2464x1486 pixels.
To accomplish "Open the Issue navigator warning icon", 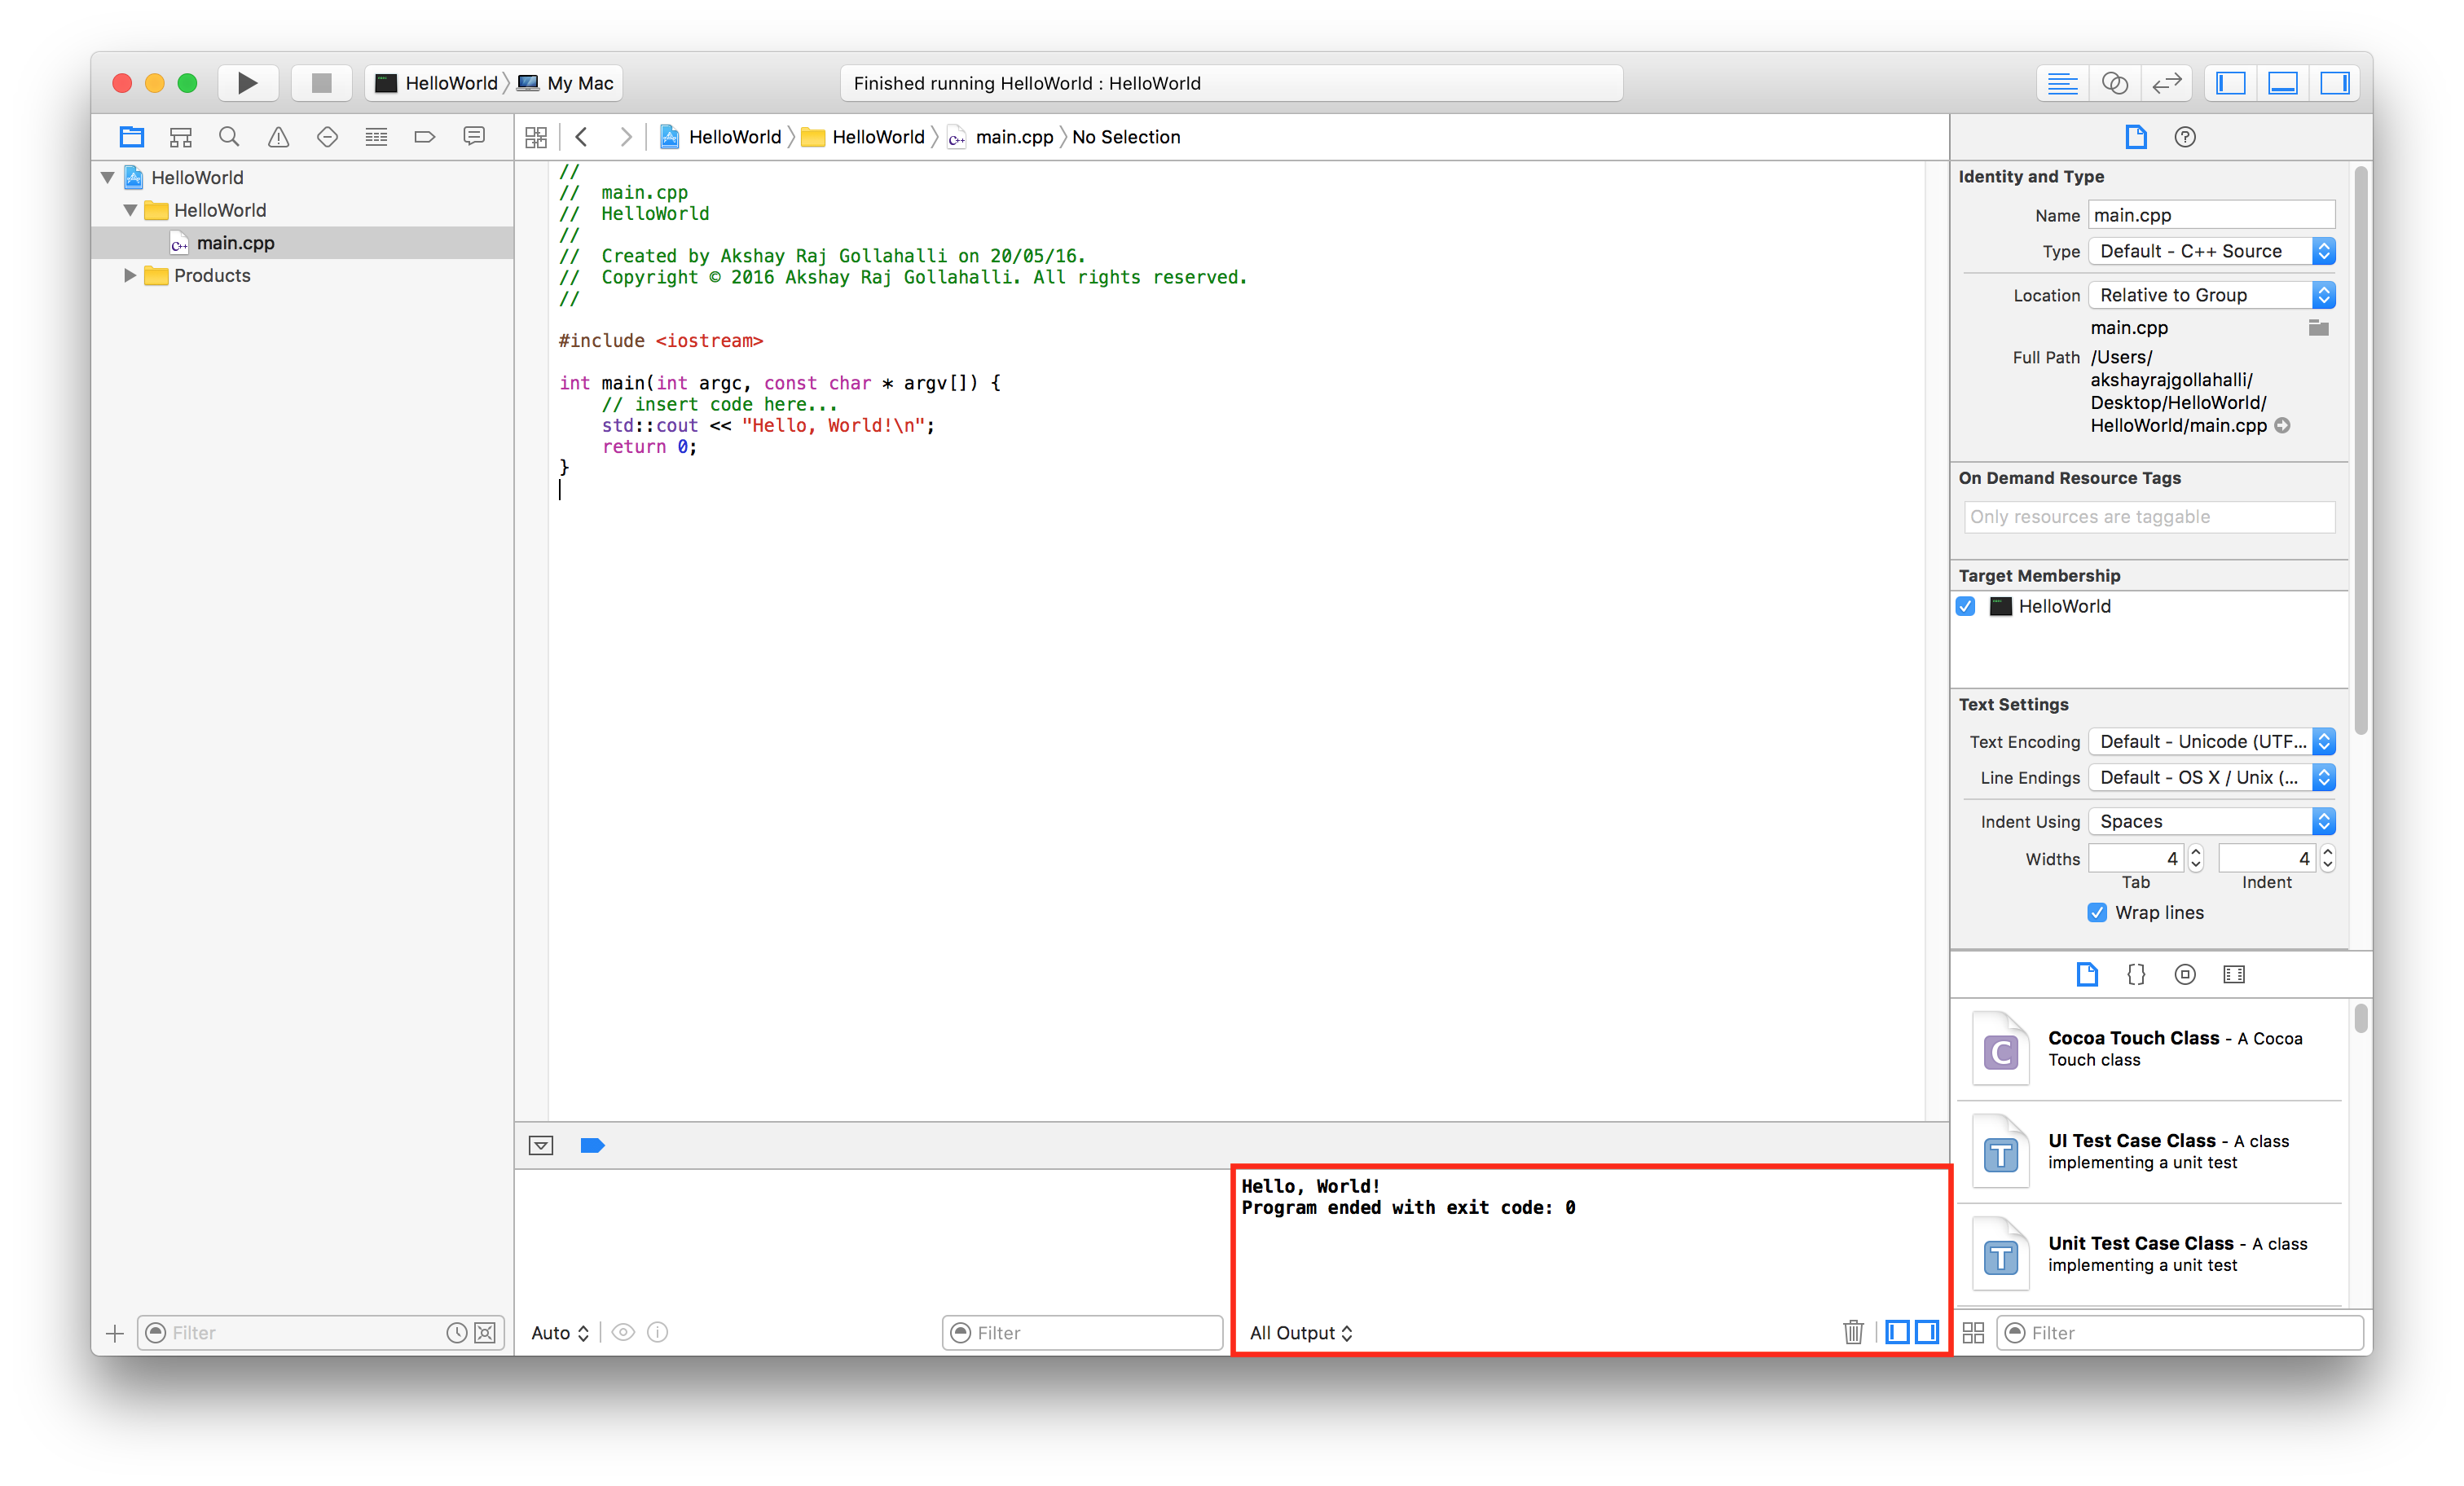I will (278, 137).
